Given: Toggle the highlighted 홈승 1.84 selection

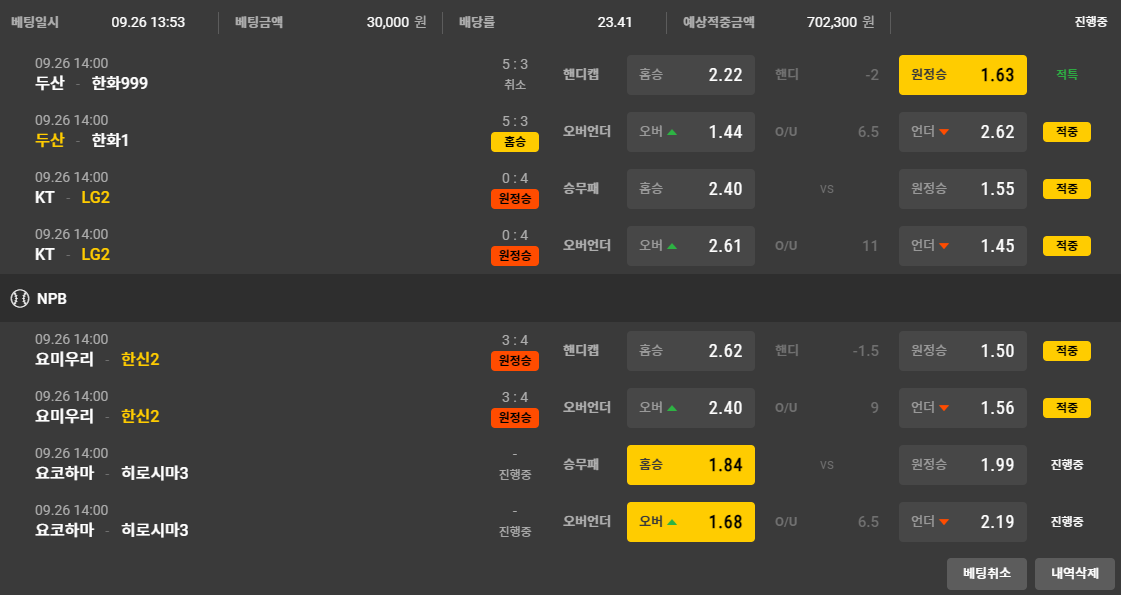Looking at the screenshot, I should (x=690, y=465).
